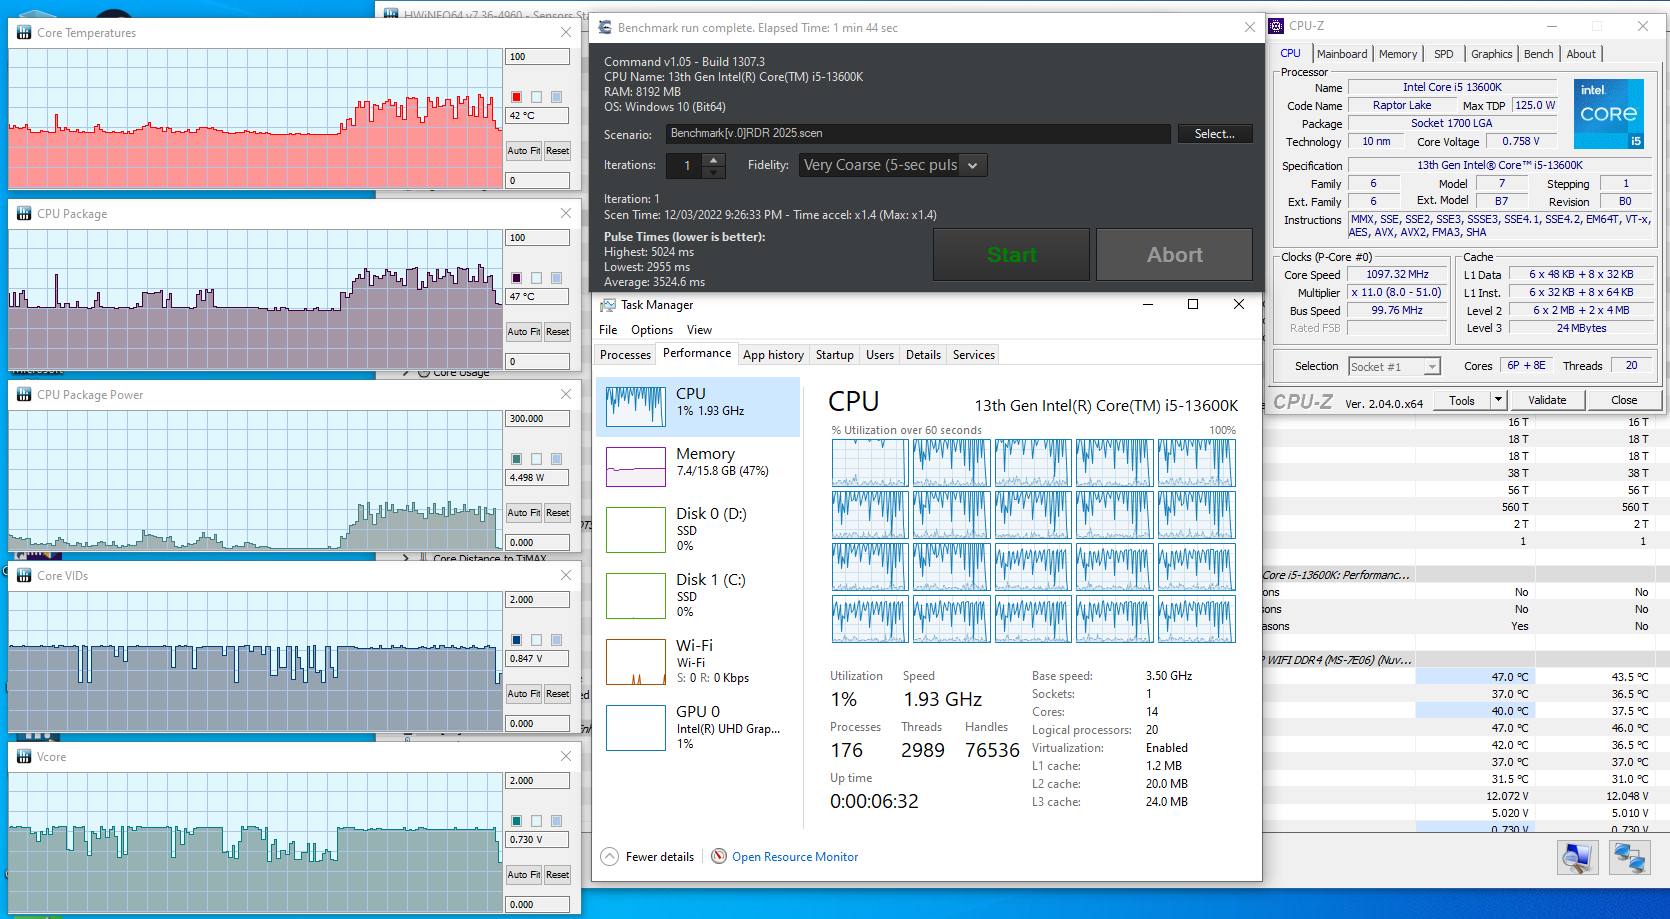Switch to About tab in CPU-Z
This screenshot has height=919, width=1670.
click(x=1581, y=54)
